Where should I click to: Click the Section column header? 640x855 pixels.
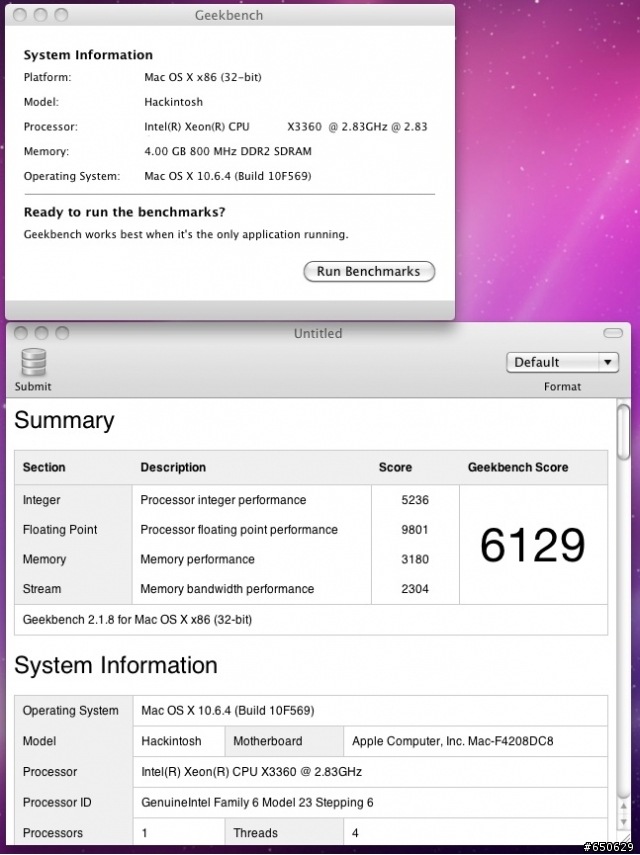44,467
